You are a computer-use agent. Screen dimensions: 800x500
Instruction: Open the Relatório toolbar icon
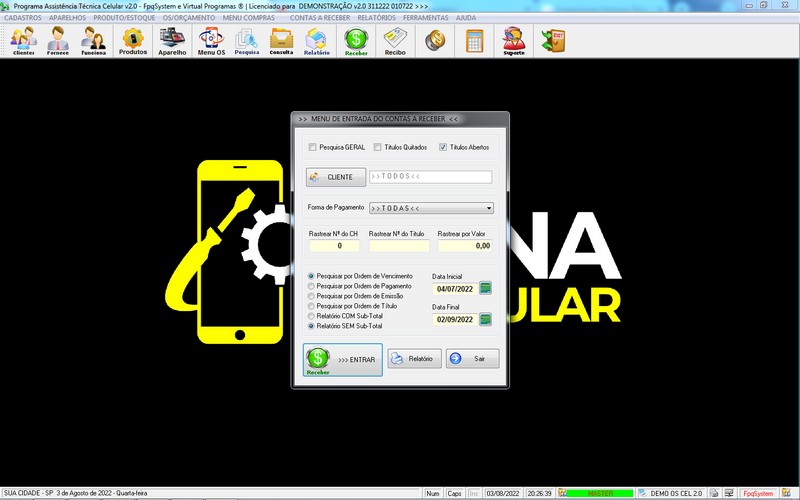point(316,41)
